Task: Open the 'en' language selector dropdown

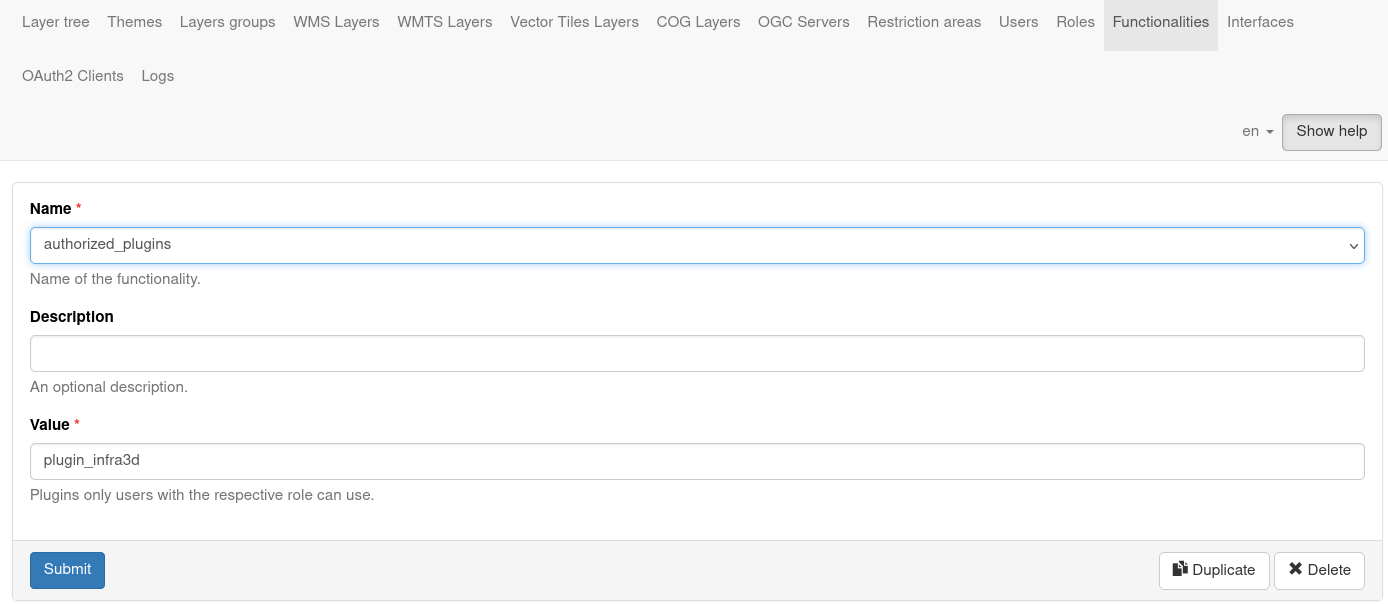Action: click(x=1256, y=131)
